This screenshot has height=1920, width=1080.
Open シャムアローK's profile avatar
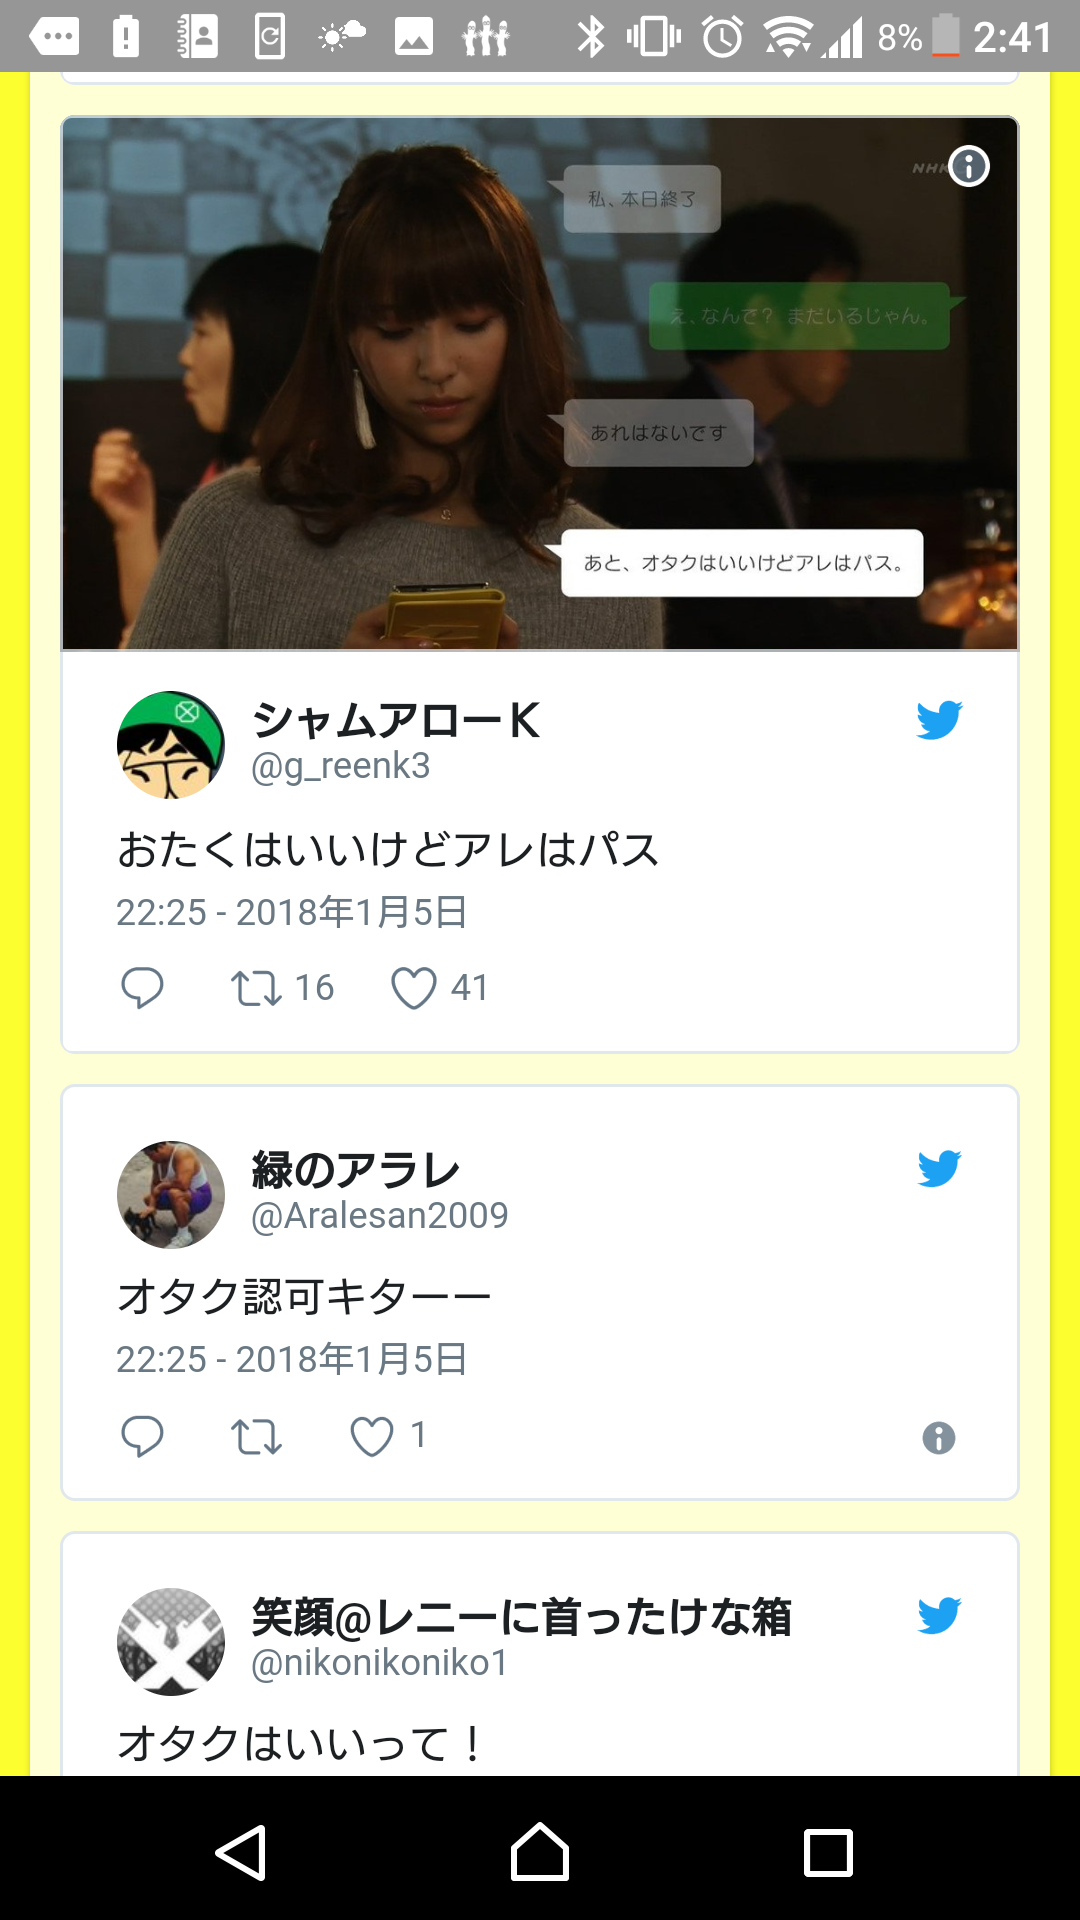171,745
